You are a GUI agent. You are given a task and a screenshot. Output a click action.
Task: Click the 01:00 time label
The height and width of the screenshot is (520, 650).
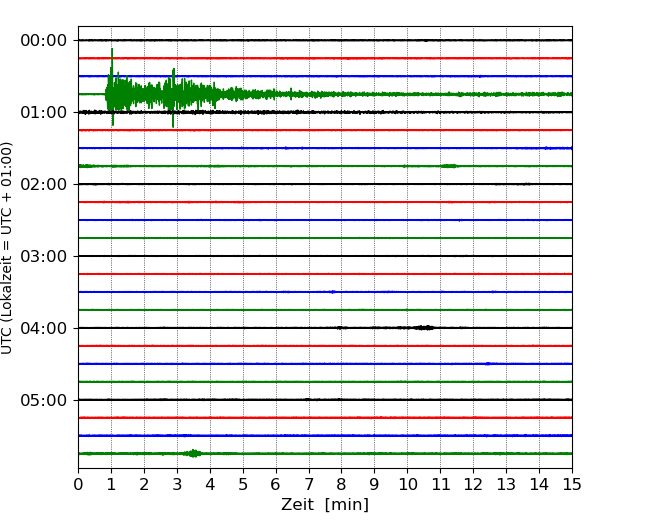[43, 112]
